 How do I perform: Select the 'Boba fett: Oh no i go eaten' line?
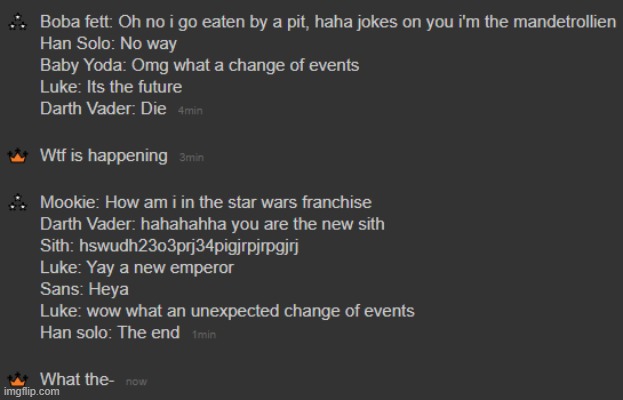tap(328, 22)
